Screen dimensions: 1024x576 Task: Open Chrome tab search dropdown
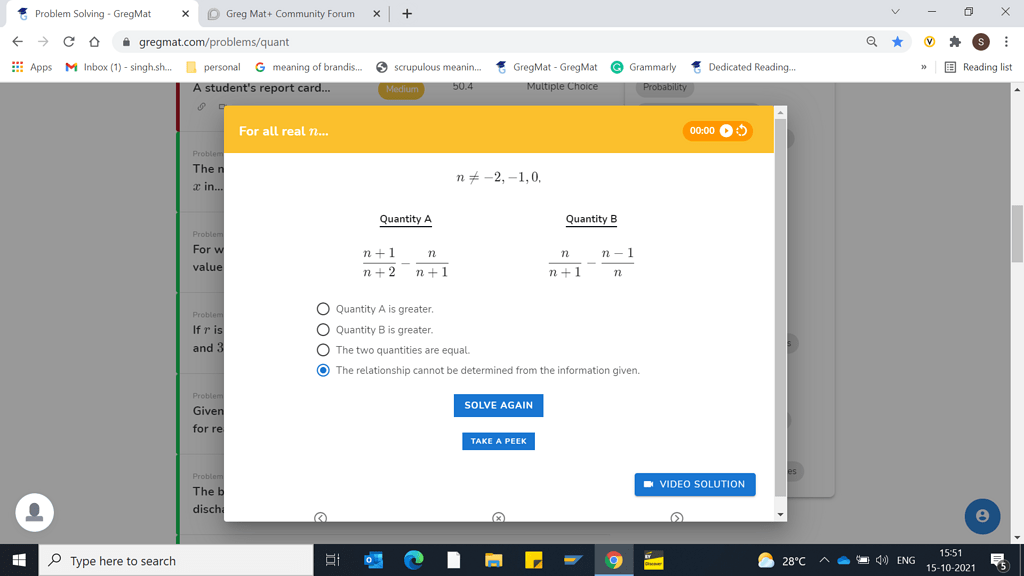tap(895, 12)
